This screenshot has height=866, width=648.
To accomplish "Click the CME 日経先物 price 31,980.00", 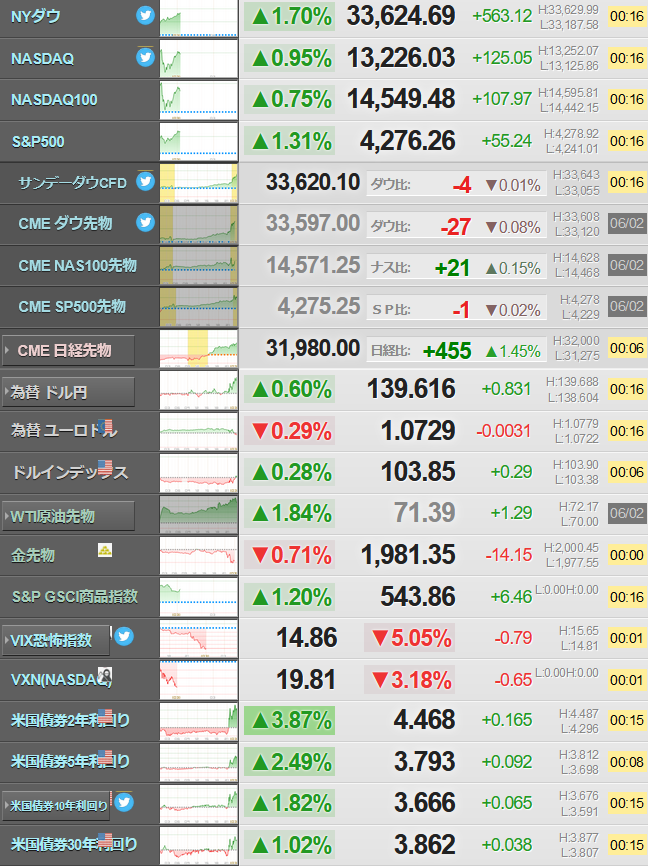I will pyautogui.click(x=313, y=348).
